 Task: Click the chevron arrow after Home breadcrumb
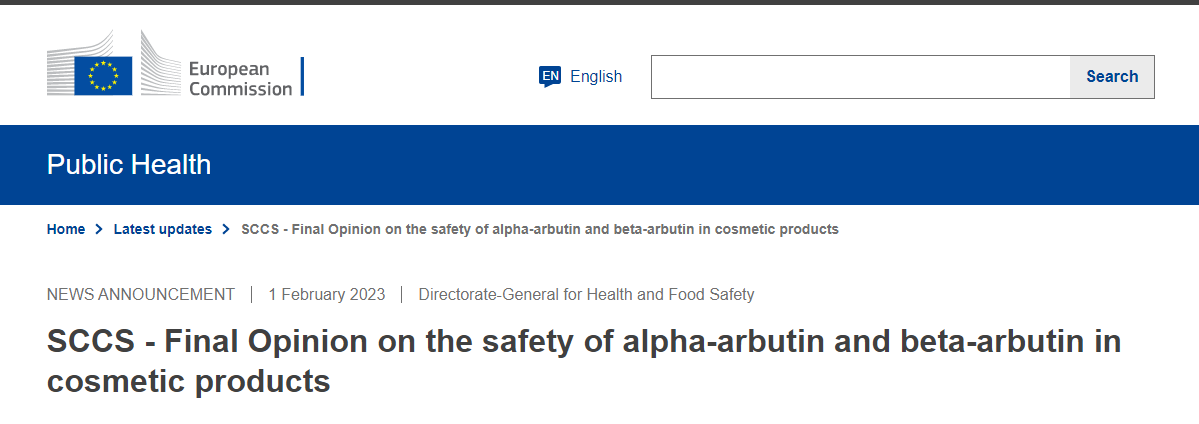[99, 230]
